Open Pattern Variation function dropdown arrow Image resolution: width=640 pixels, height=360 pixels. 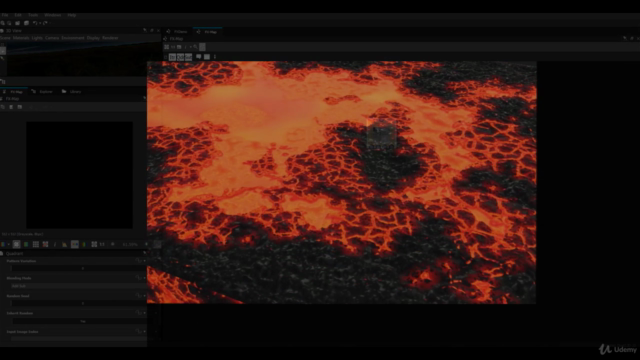[x=144, y=261]
